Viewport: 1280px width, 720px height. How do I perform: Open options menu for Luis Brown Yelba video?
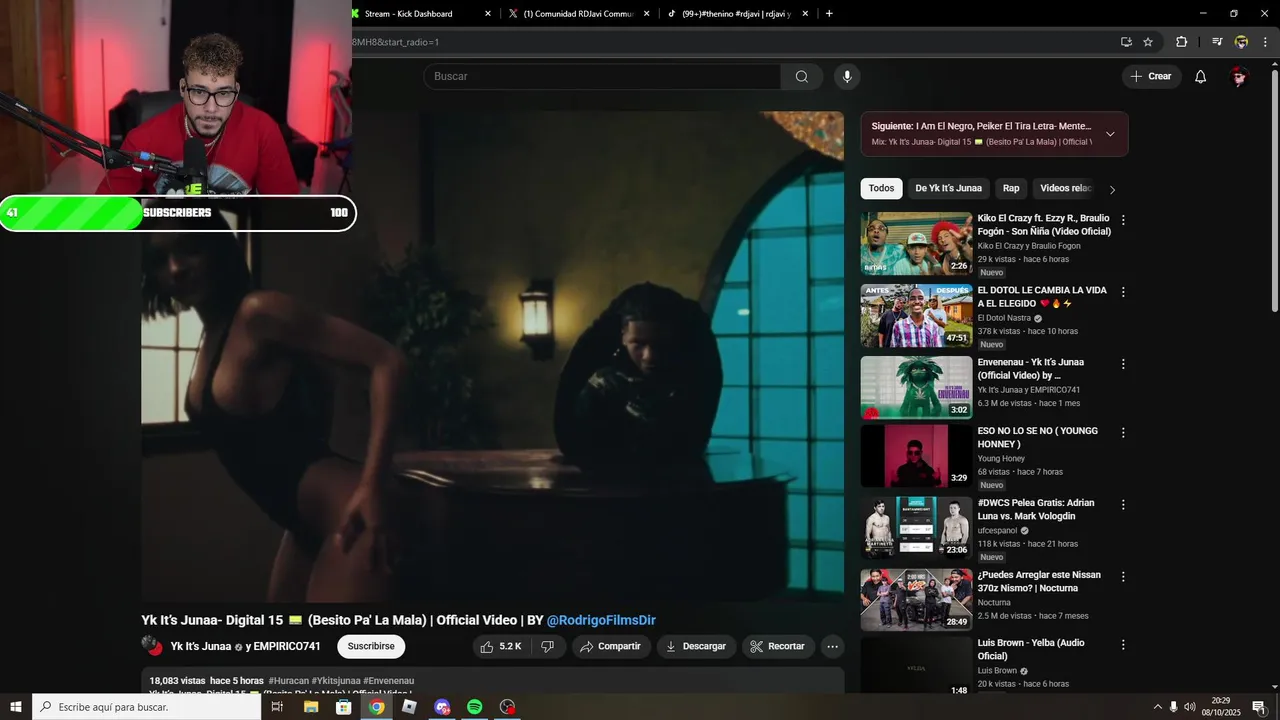[1123, 645]
